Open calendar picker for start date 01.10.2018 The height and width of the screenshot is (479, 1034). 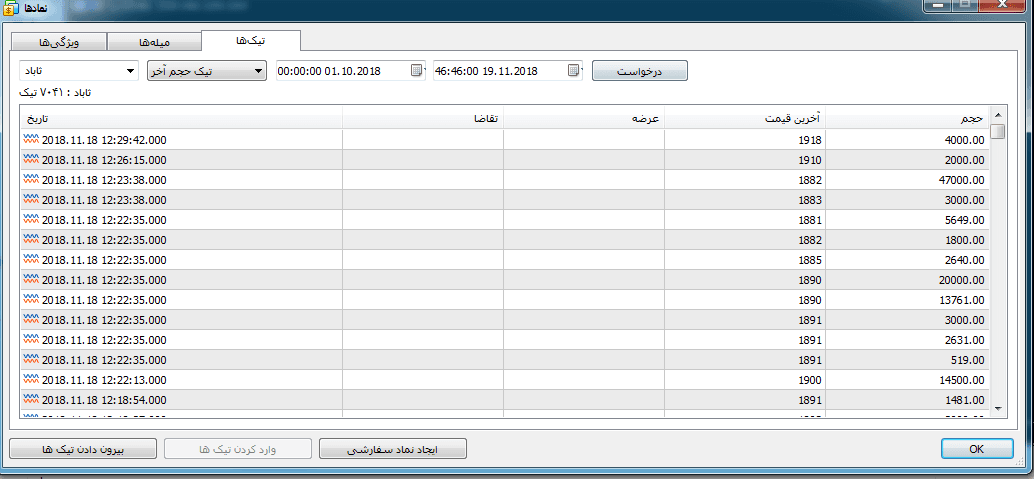pyautogui.click(x=417, y=71)
